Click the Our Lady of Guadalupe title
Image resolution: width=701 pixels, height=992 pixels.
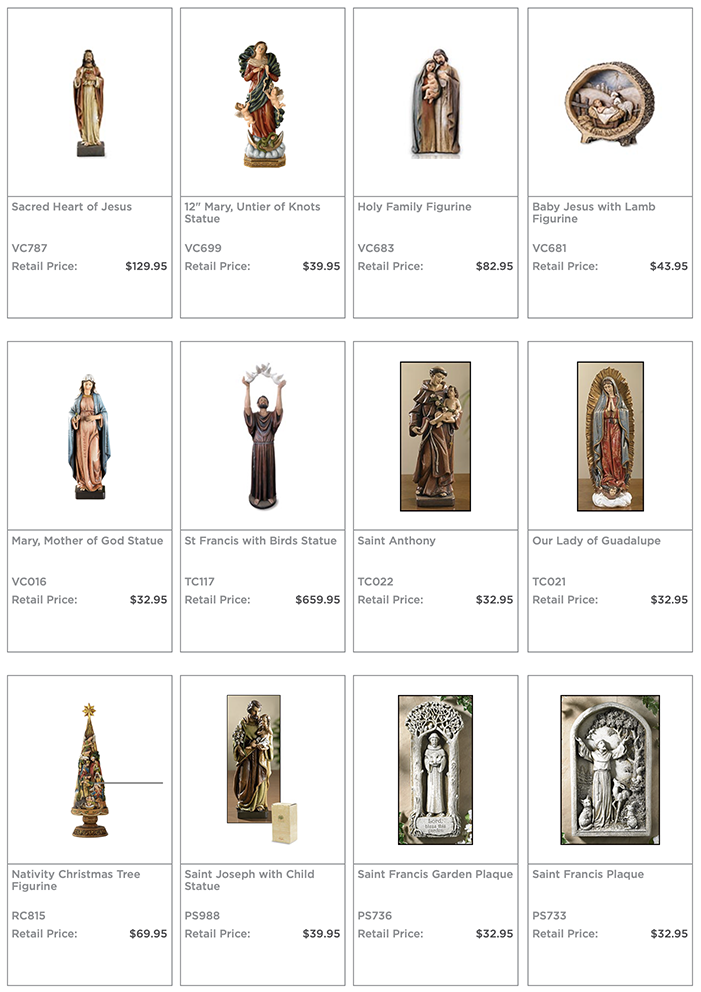[x=596, y=541]
